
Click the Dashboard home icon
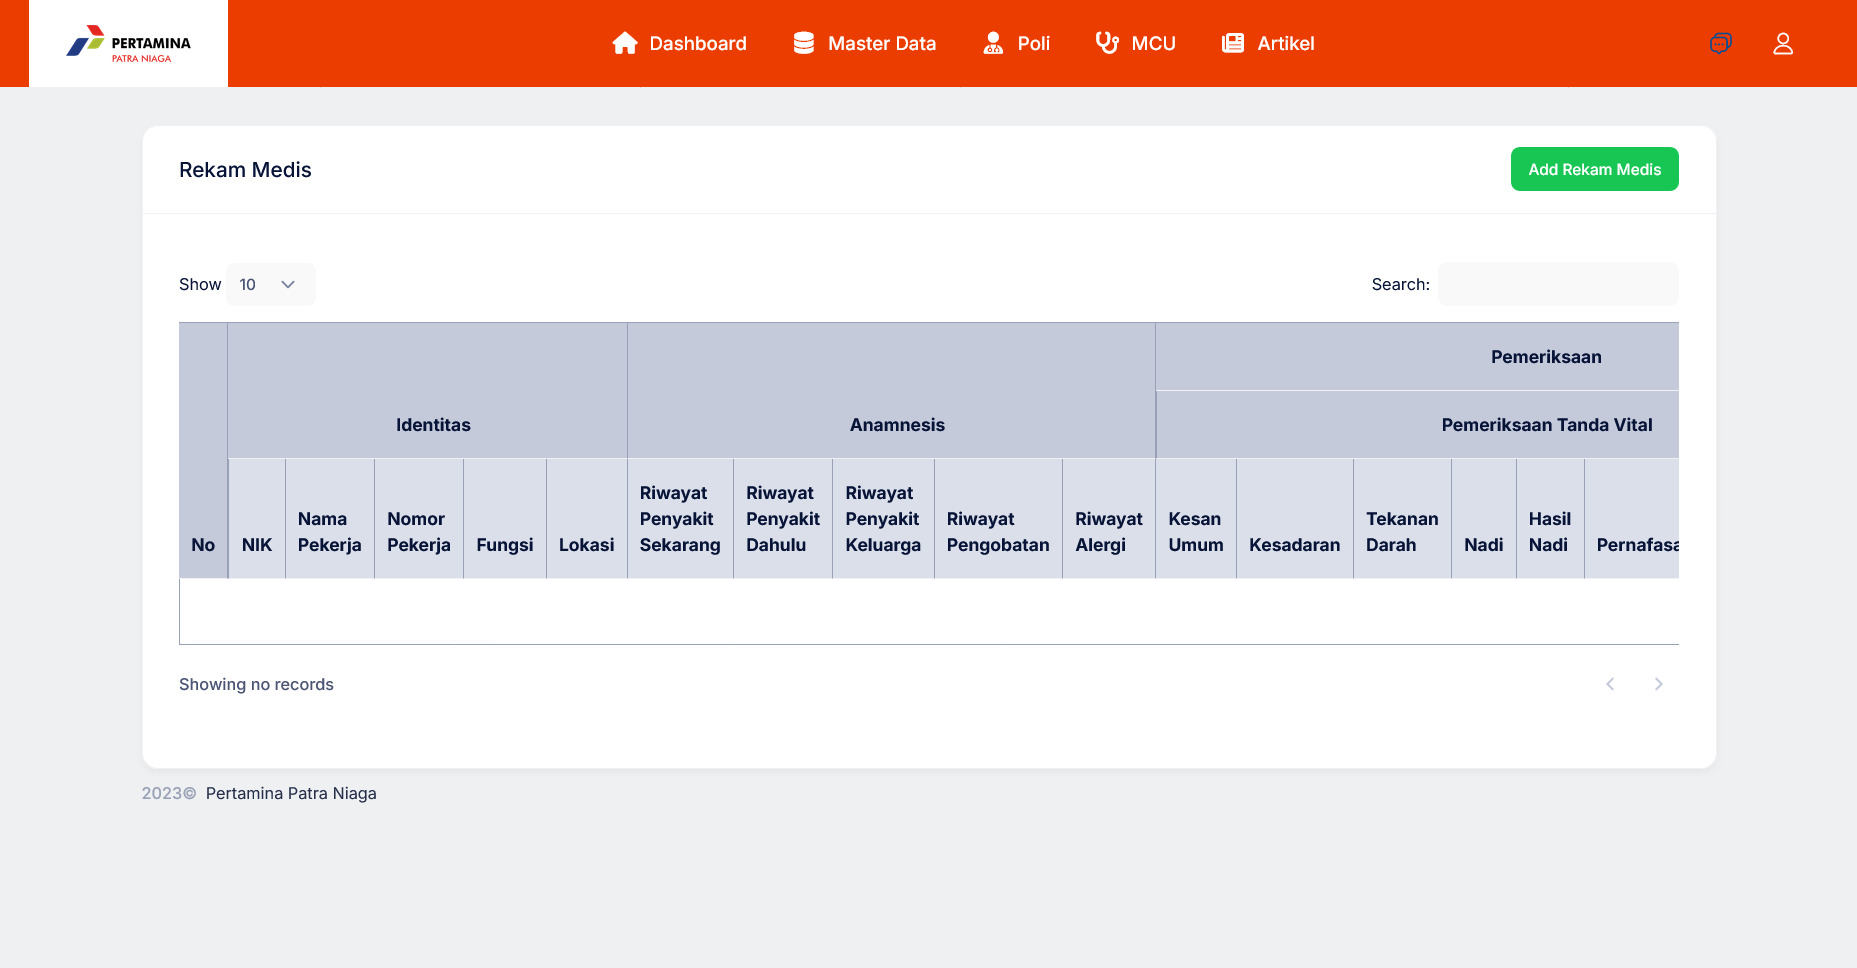click(625, 43)
